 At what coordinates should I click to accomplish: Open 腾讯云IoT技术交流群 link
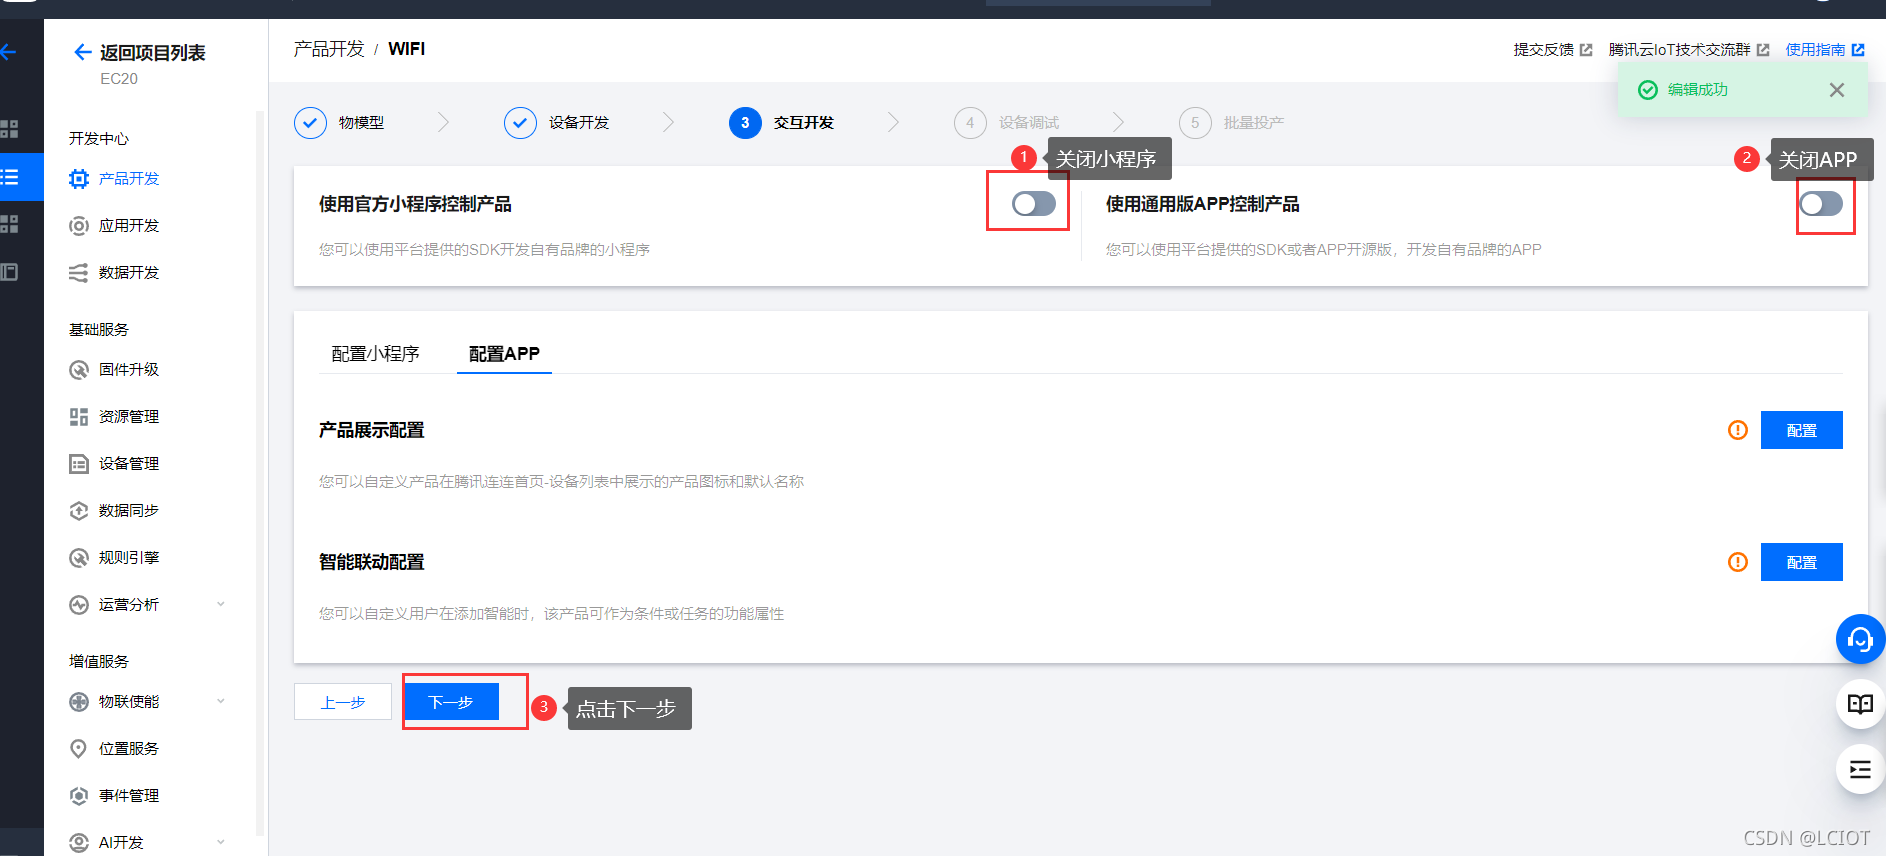pyautogui.click(x=1679, y=50)
